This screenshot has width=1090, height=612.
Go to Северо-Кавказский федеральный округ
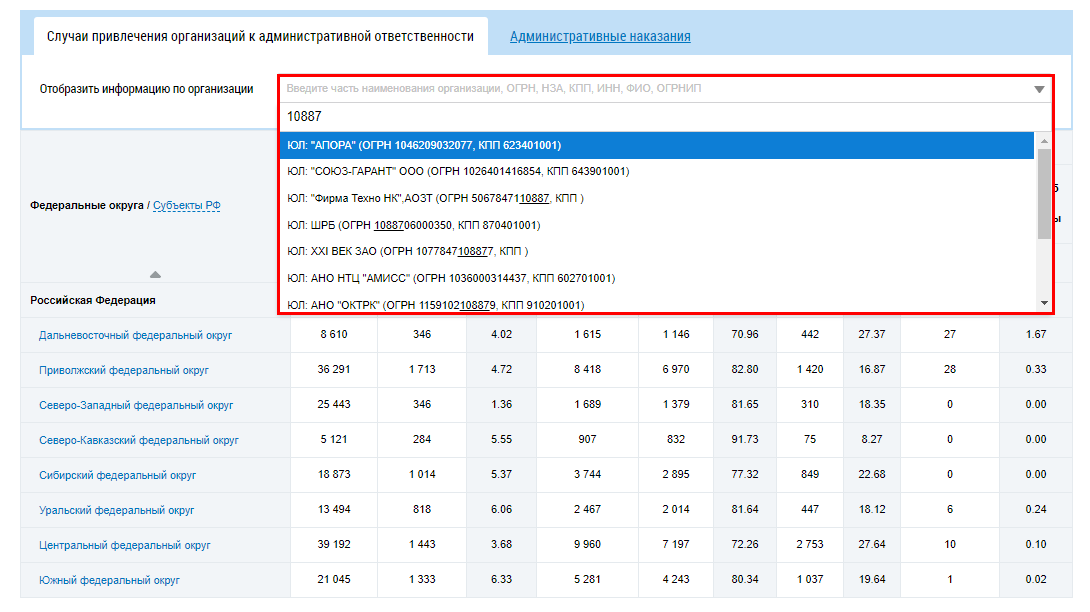(x=139, y=440)
